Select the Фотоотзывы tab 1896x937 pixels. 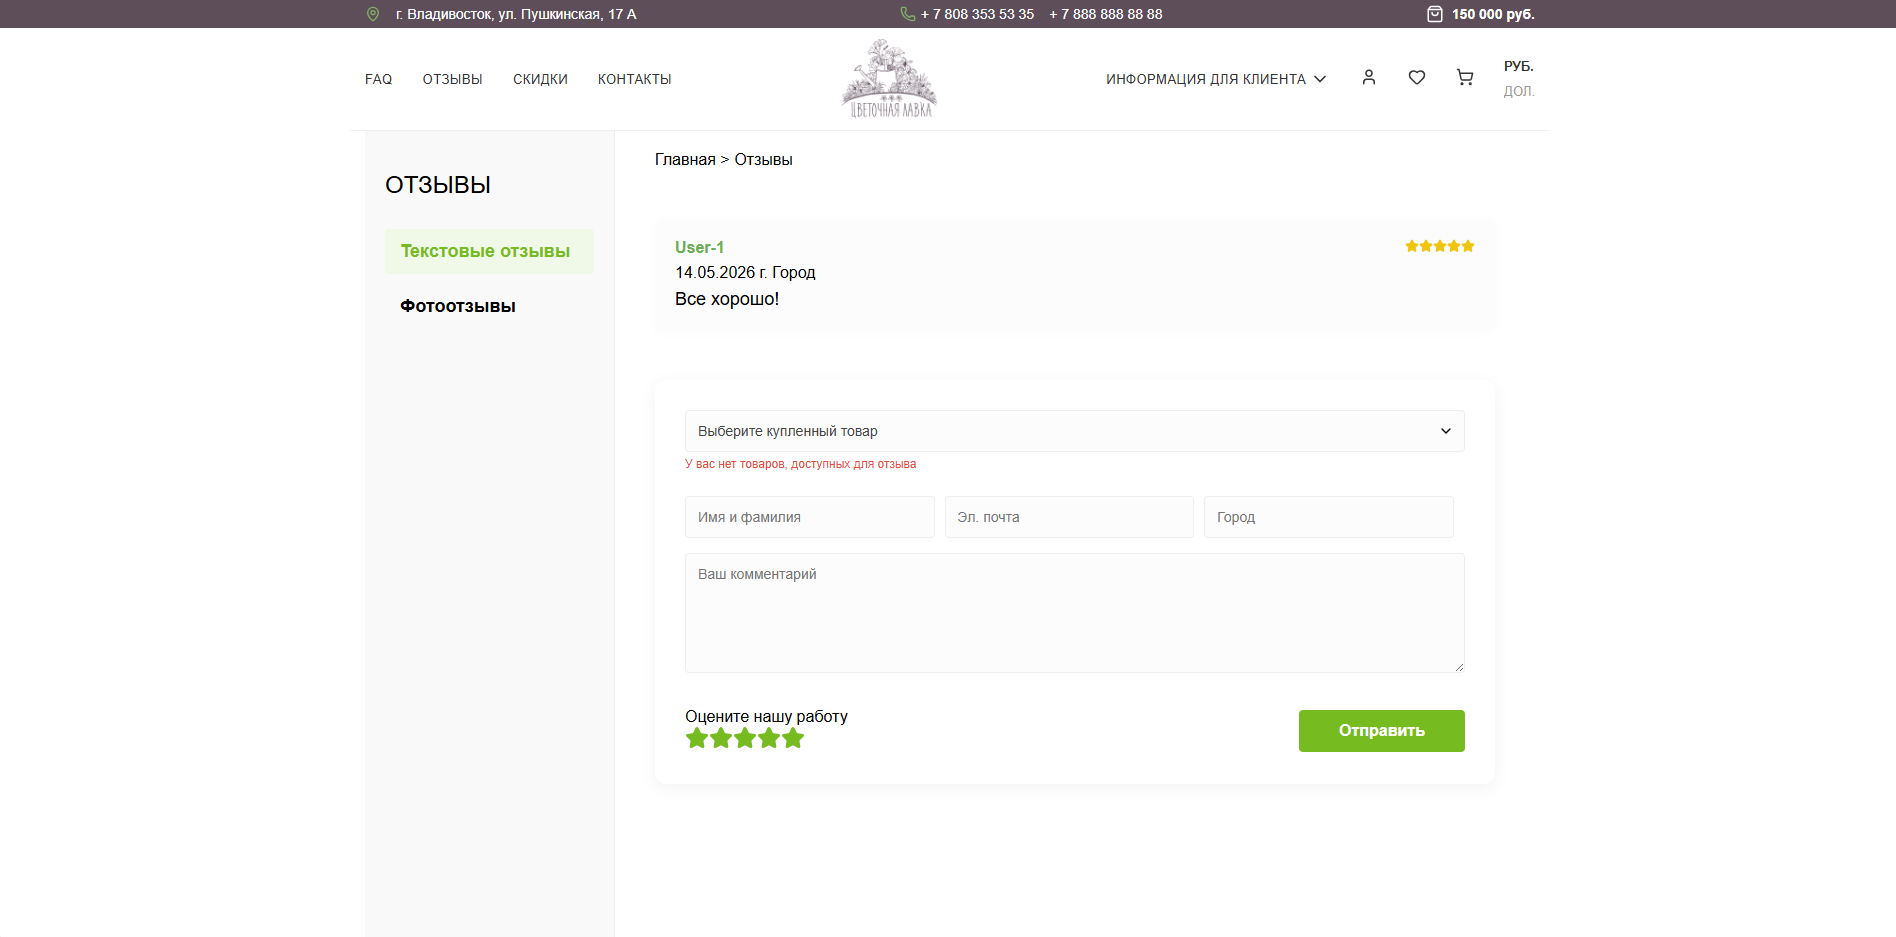(x=458, y=306)
